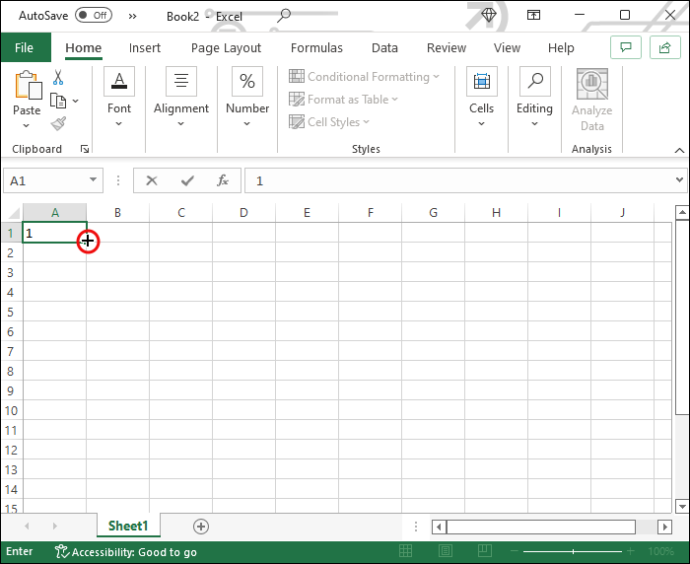Open the Formulas tab
The height and width of the screenshot is (564, 690).
(316, 48)
